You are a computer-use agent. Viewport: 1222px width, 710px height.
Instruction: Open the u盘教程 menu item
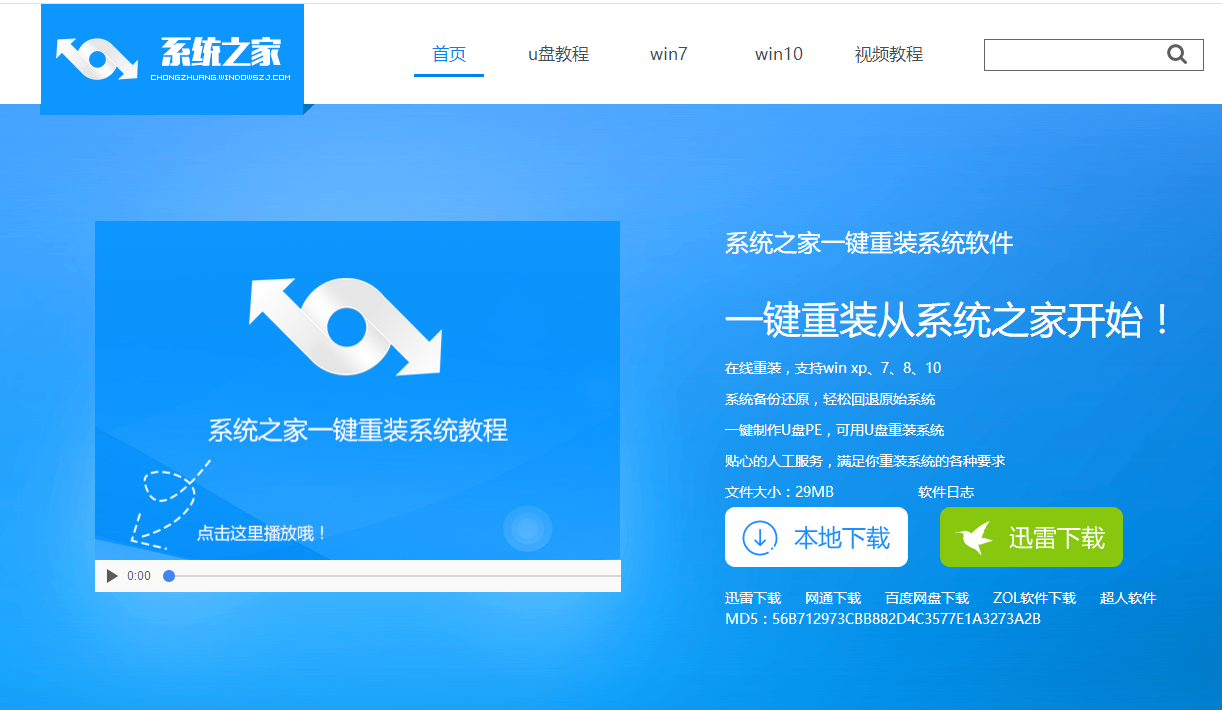[x=557, y=55]
